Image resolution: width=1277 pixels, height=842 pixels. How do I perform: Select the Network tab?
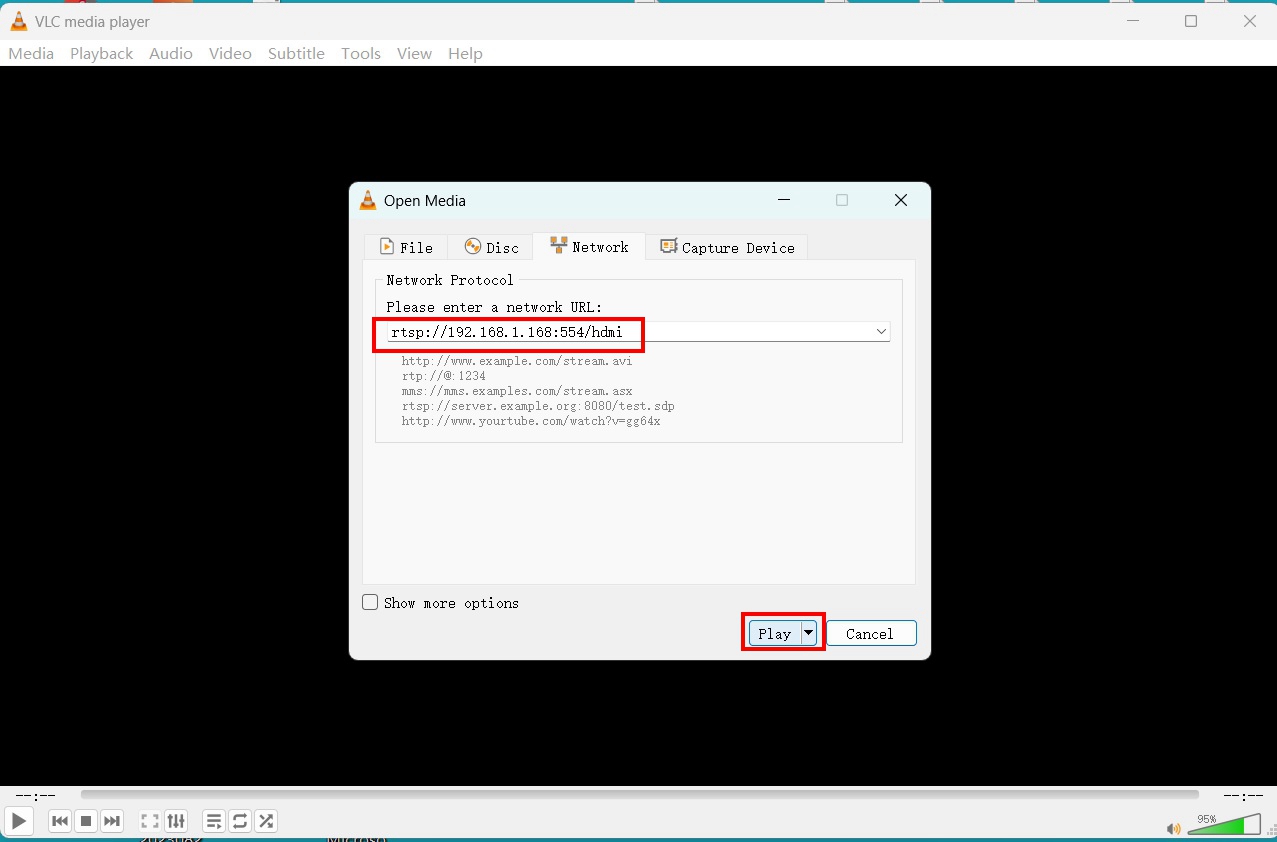point(589,246)
